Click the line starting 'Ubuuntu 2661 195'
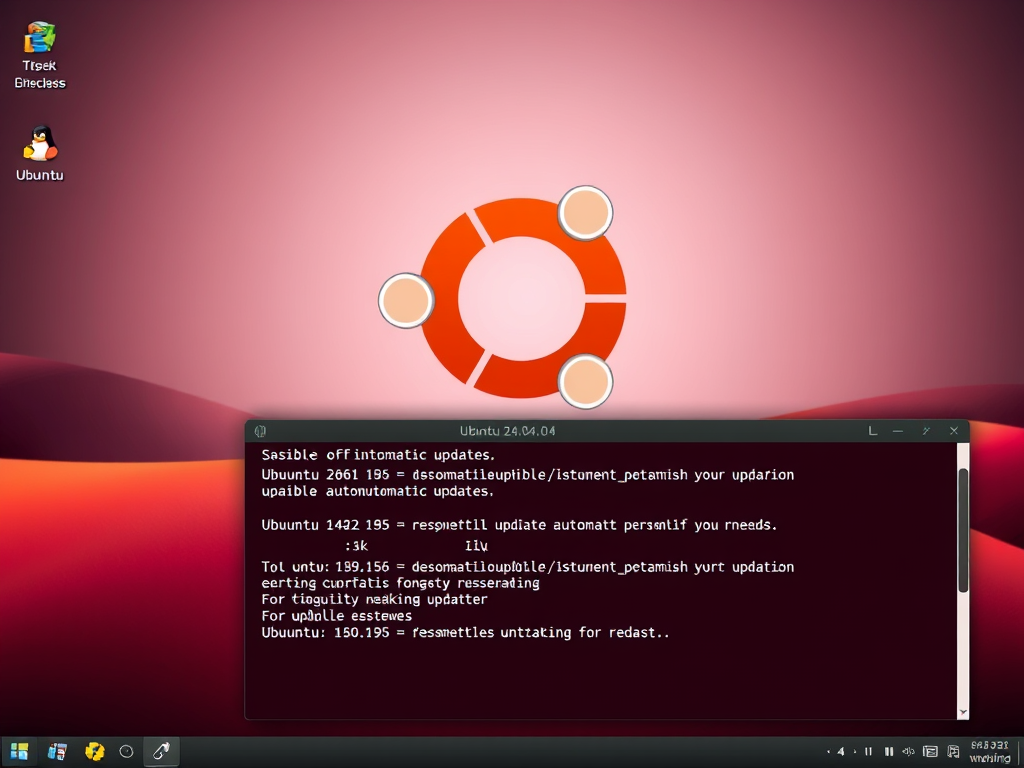This screenshot has height=768, width=1024. coord(528,475)
